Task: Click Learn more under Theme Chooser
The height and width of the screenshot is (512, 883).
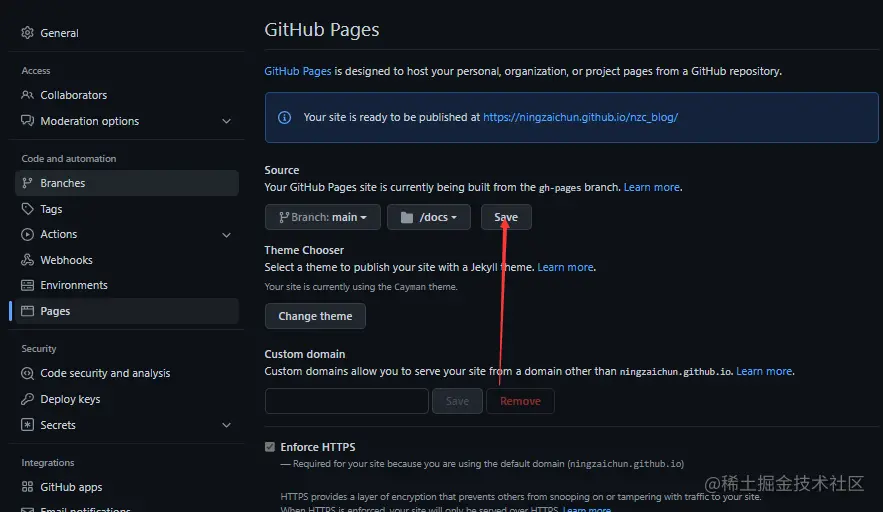Action: pyautogui.click(x=565, y=267)
